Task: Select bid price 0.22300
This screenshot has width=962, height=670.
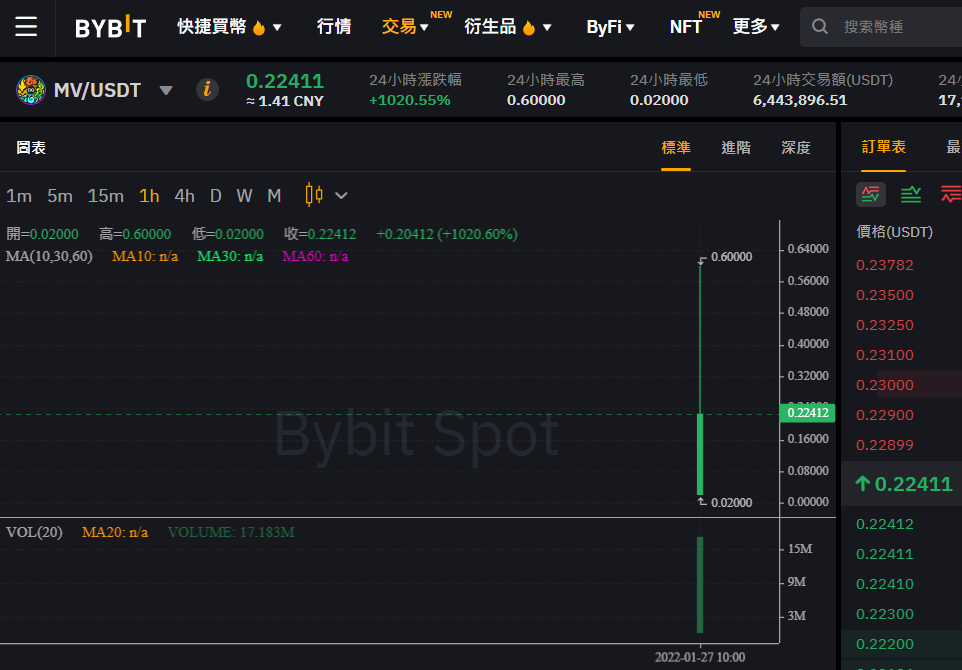Action: 885,615
